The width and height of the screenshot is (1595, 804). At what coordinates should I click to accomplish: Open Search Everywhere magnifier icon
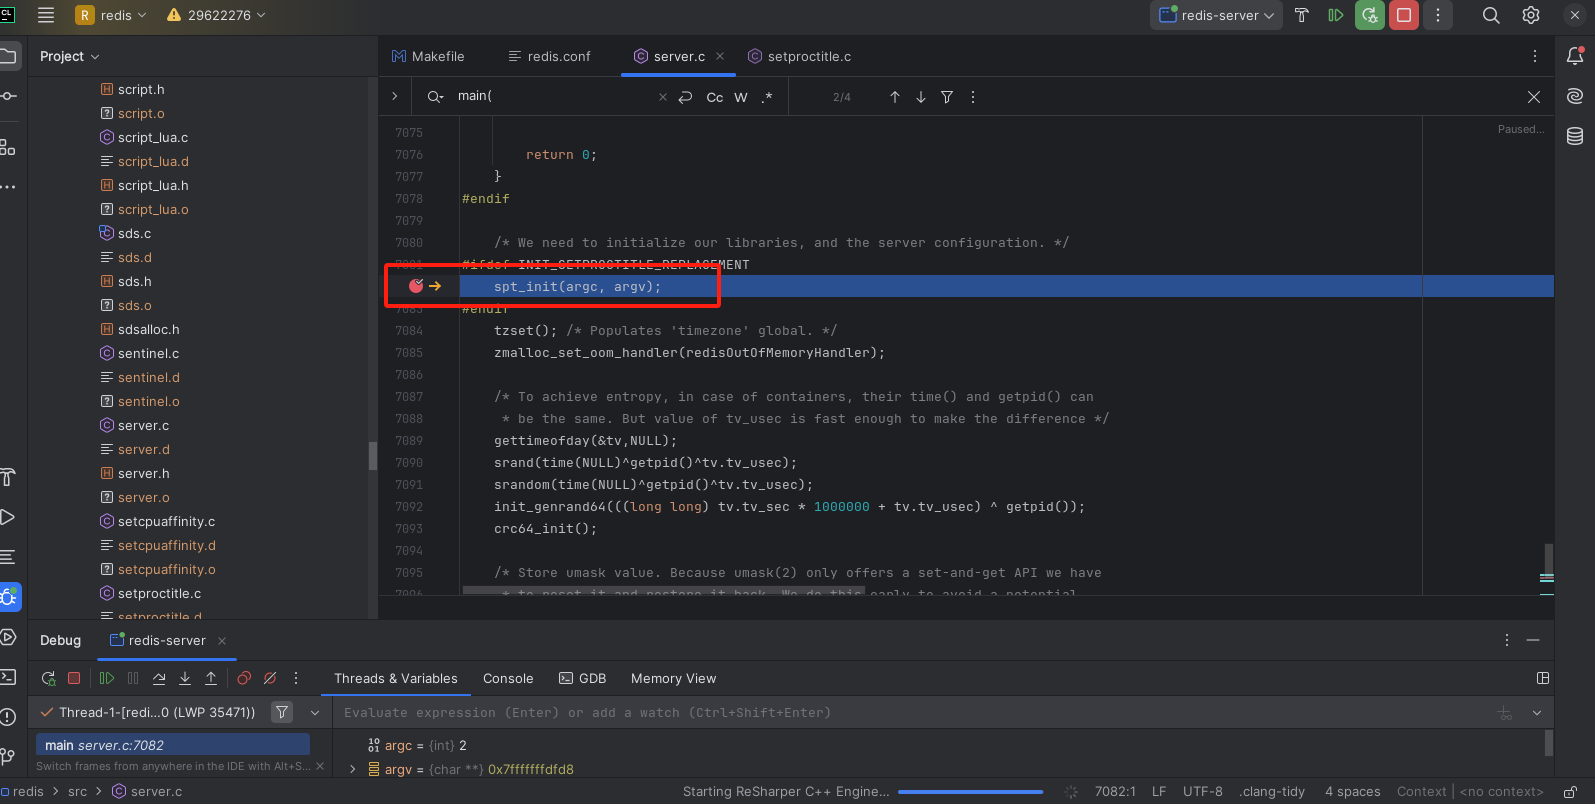pos(1491,15)
